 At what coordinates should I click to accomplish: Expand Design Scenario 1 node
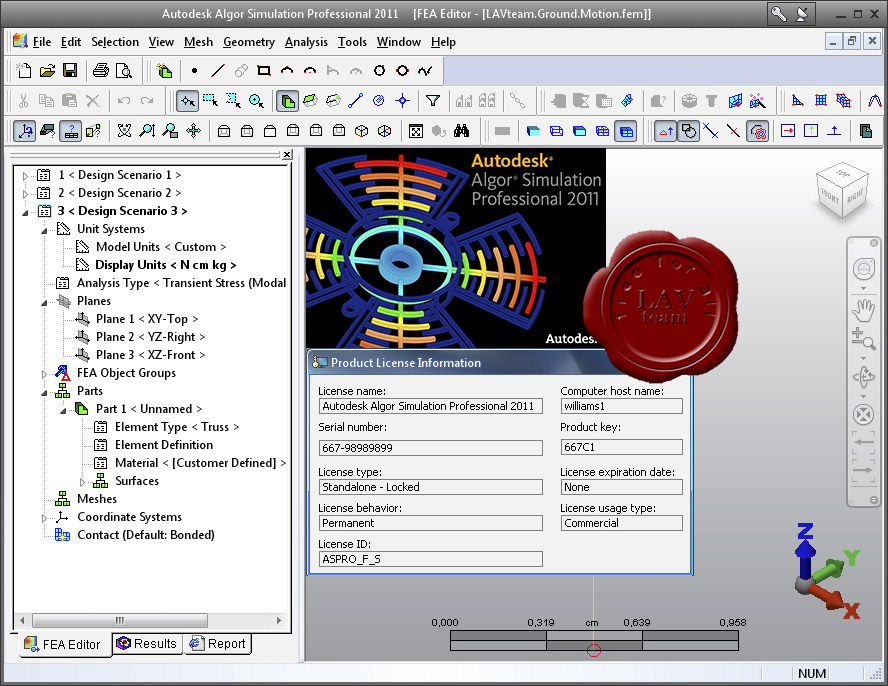click(25, 176)
